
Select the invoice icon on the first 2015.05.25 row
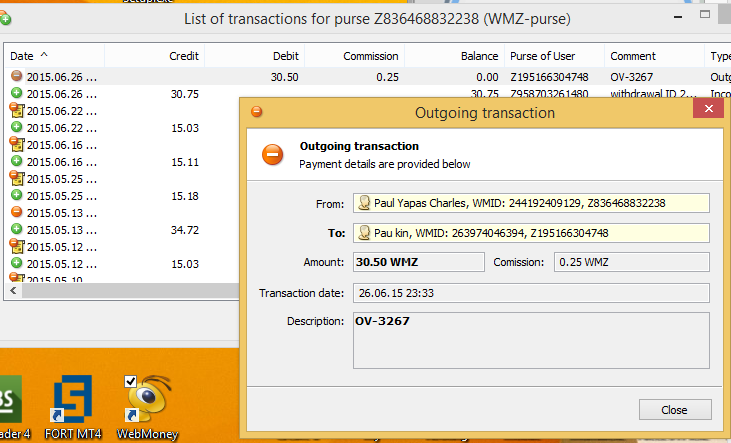coord(17,178)
